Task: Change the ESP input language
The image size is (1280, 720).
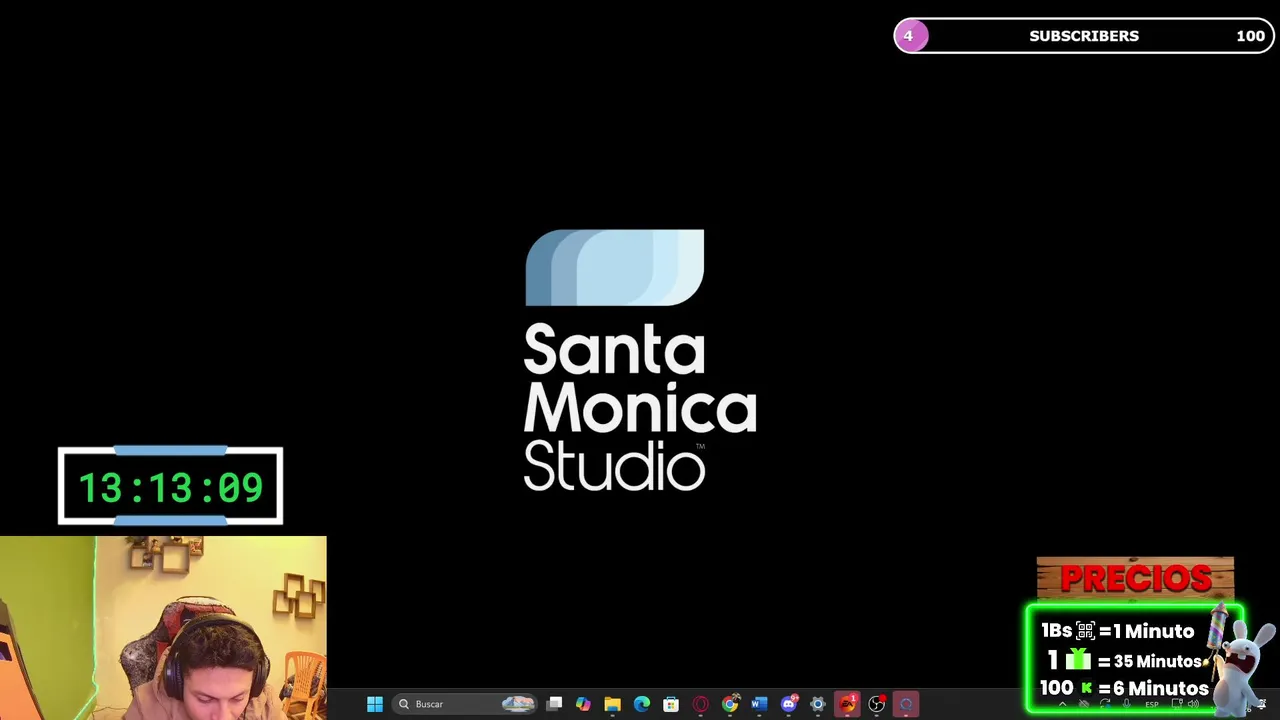Action: (x=1152, y=704)
